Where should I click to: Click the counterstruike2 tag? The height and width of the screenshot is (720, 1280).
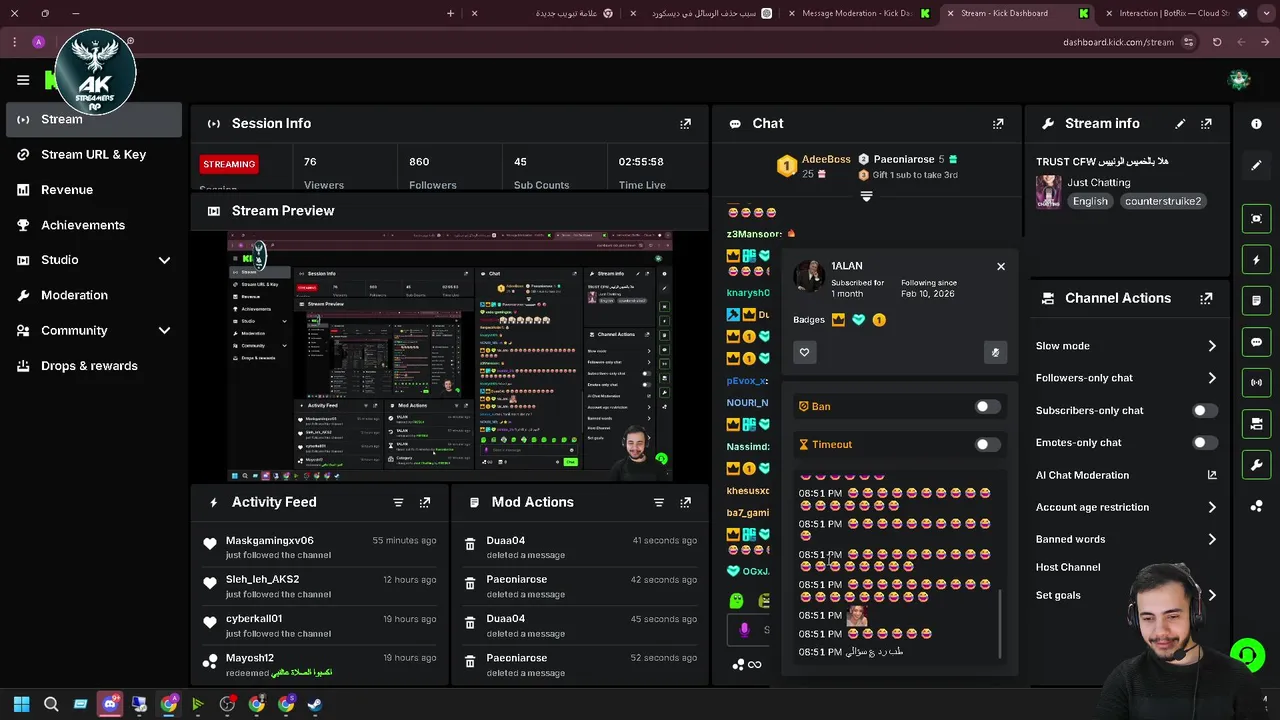(x=1162, y=202)
